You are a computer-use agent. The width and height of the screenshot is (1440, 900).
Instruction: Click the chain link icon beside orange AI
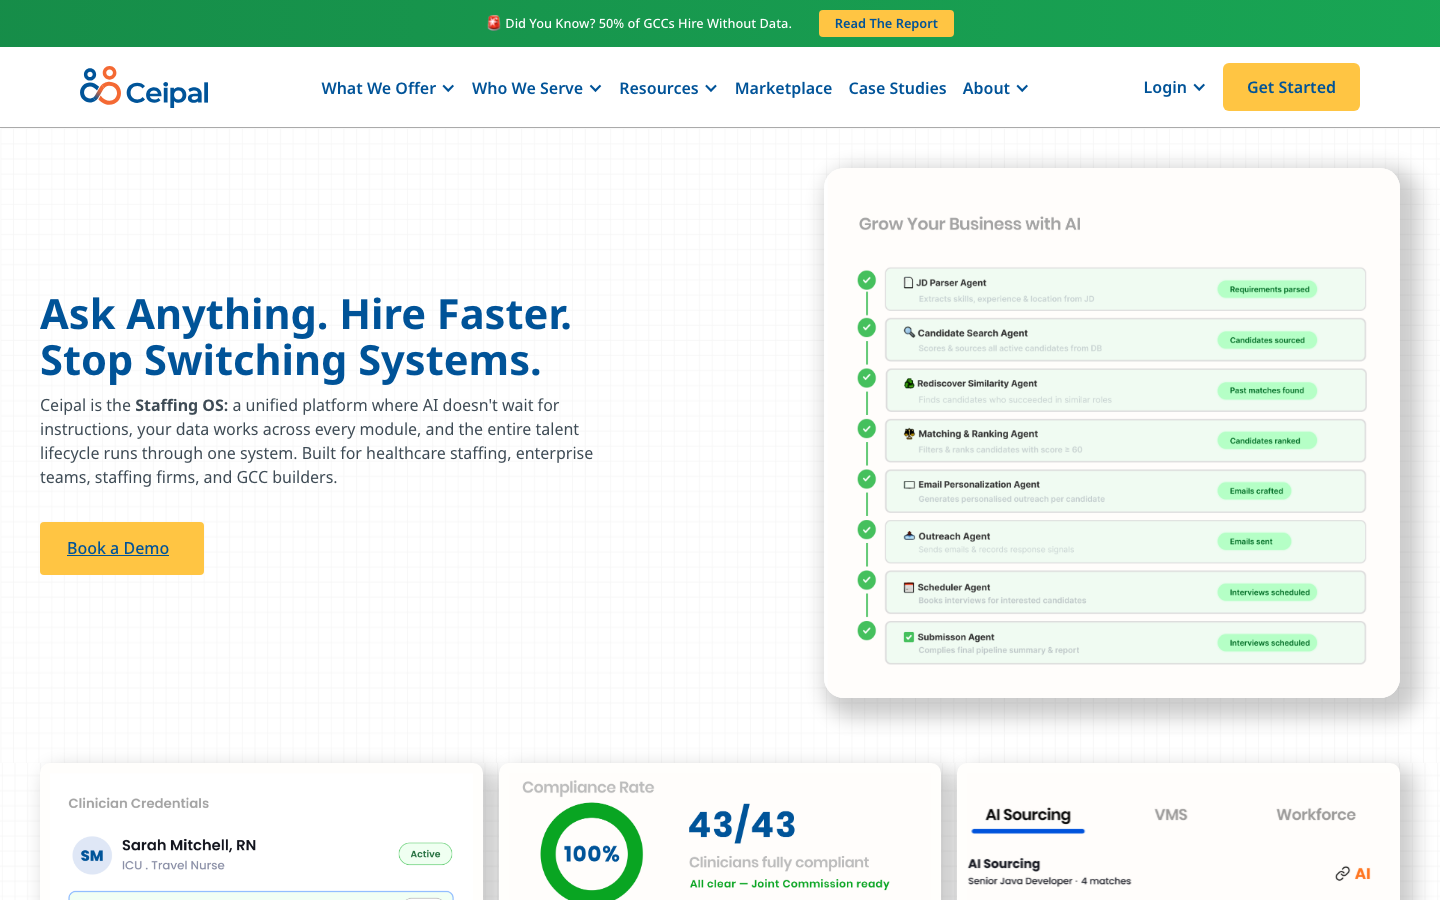[x=1343, y=874]
